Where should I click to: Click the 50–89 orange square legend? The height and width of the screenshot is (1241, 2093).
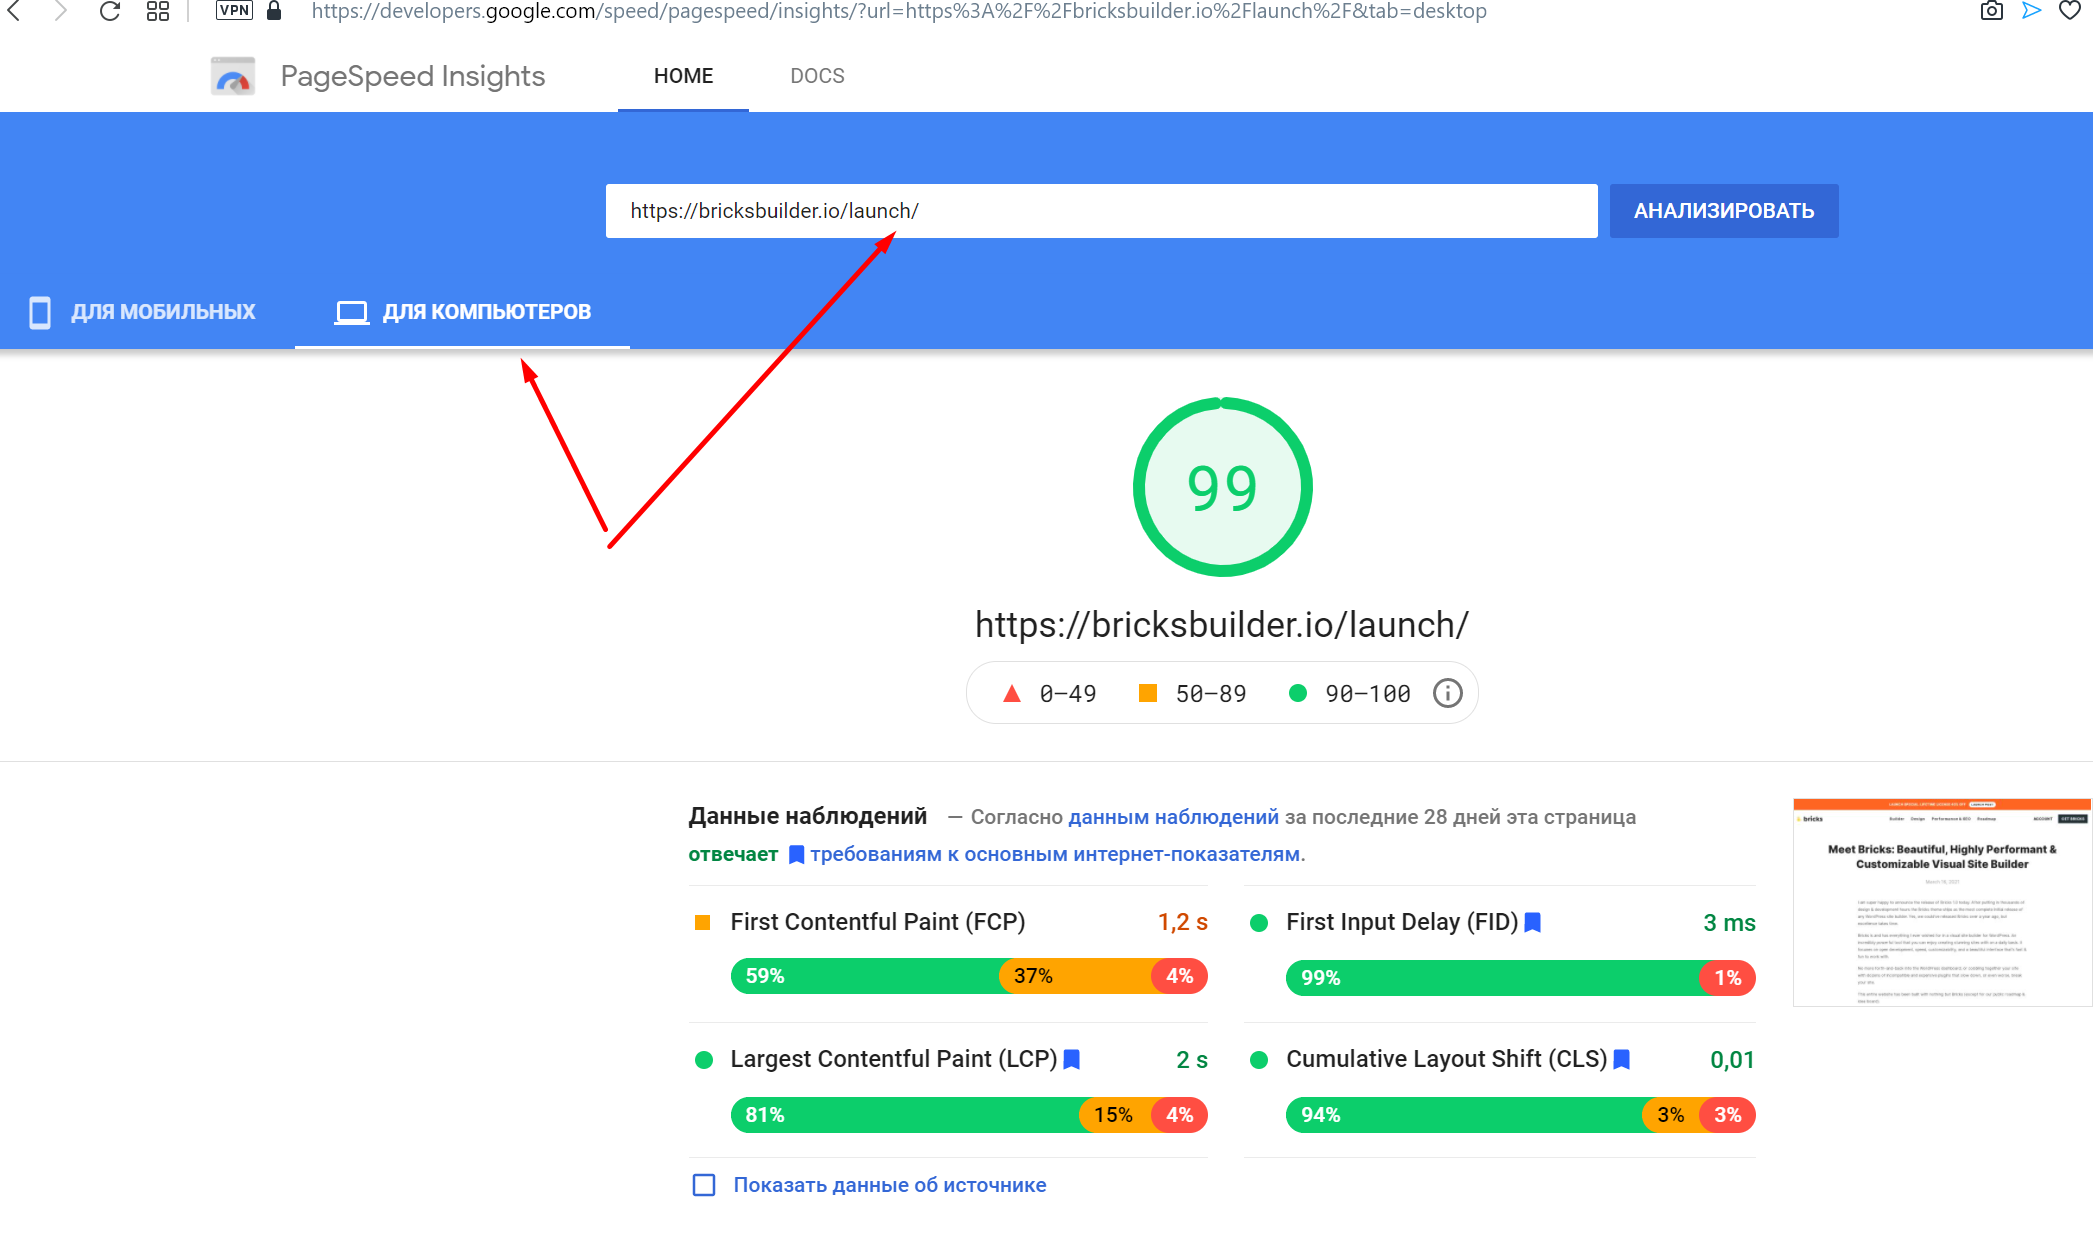(1192, 693)
